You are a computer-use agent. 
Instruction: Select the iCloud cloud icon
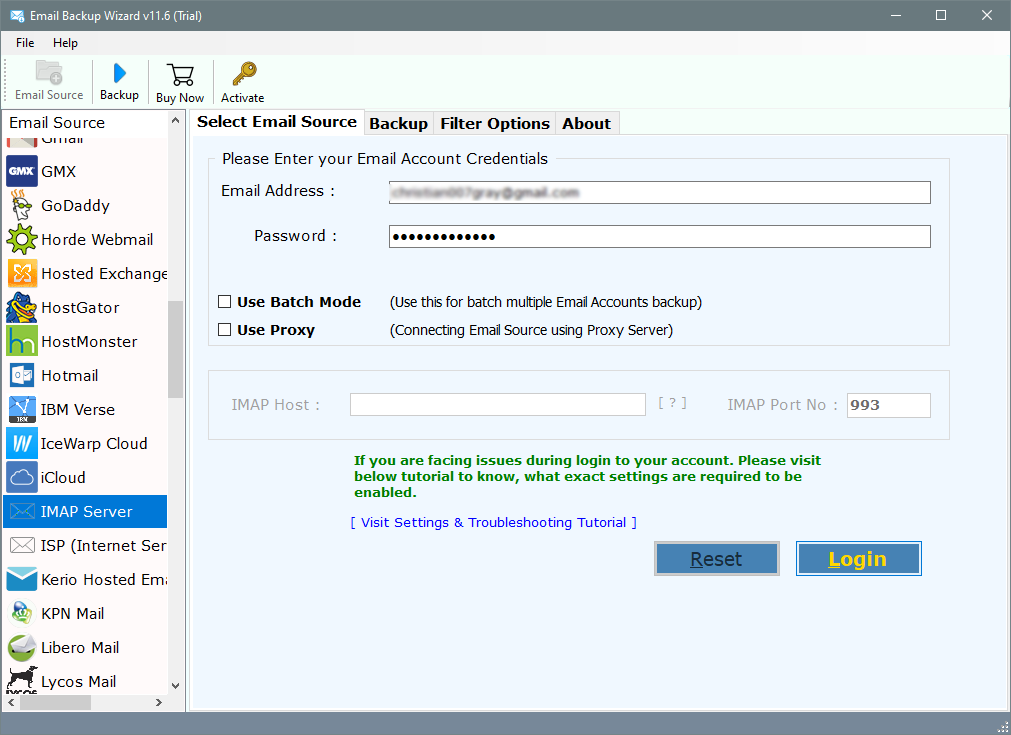pyautogui.click(x=22, y=478)
